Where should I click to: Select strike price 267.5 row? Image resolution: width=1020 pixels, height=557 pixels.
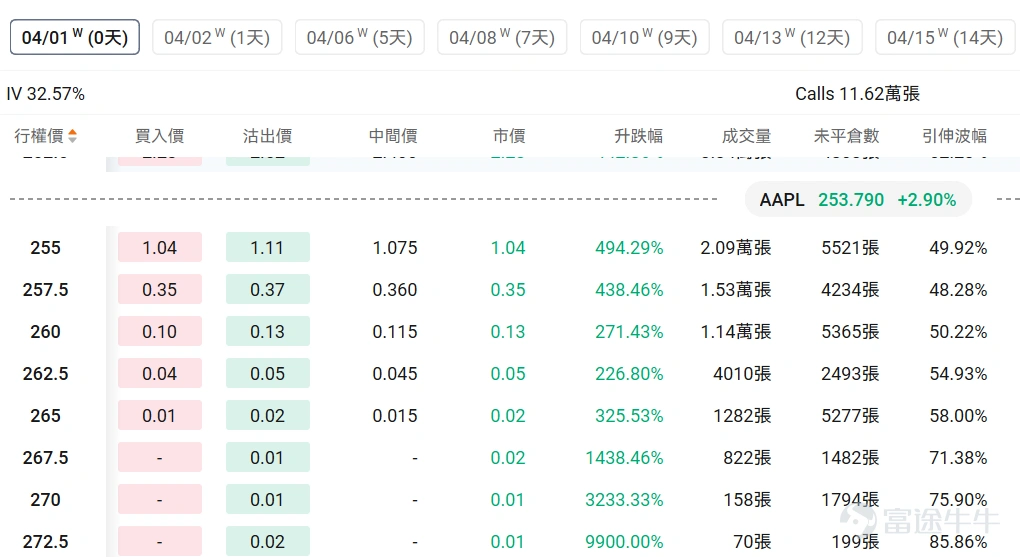[510, 457]
